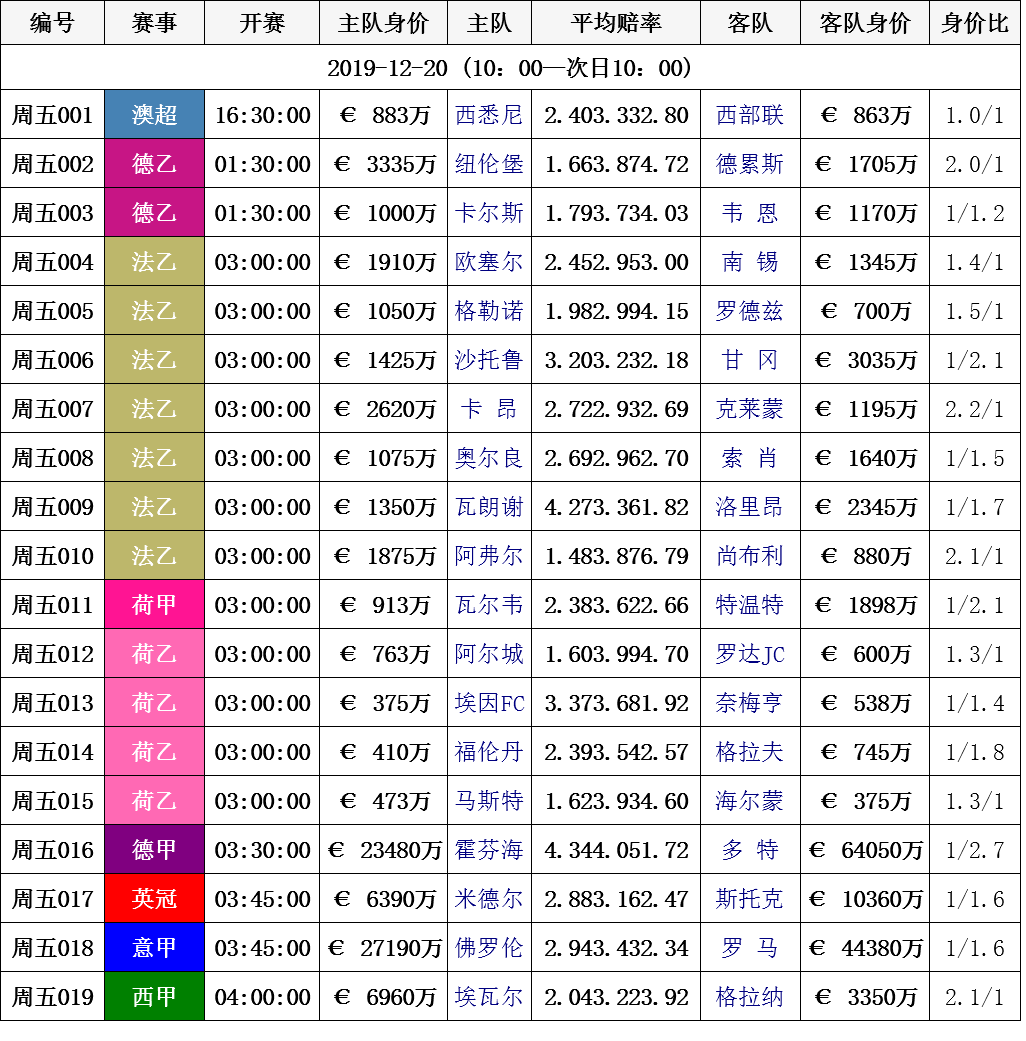The width and height of the screenshot is (1026, 1041).
Task: Open away team 尚布利
Action: (750, 556)
